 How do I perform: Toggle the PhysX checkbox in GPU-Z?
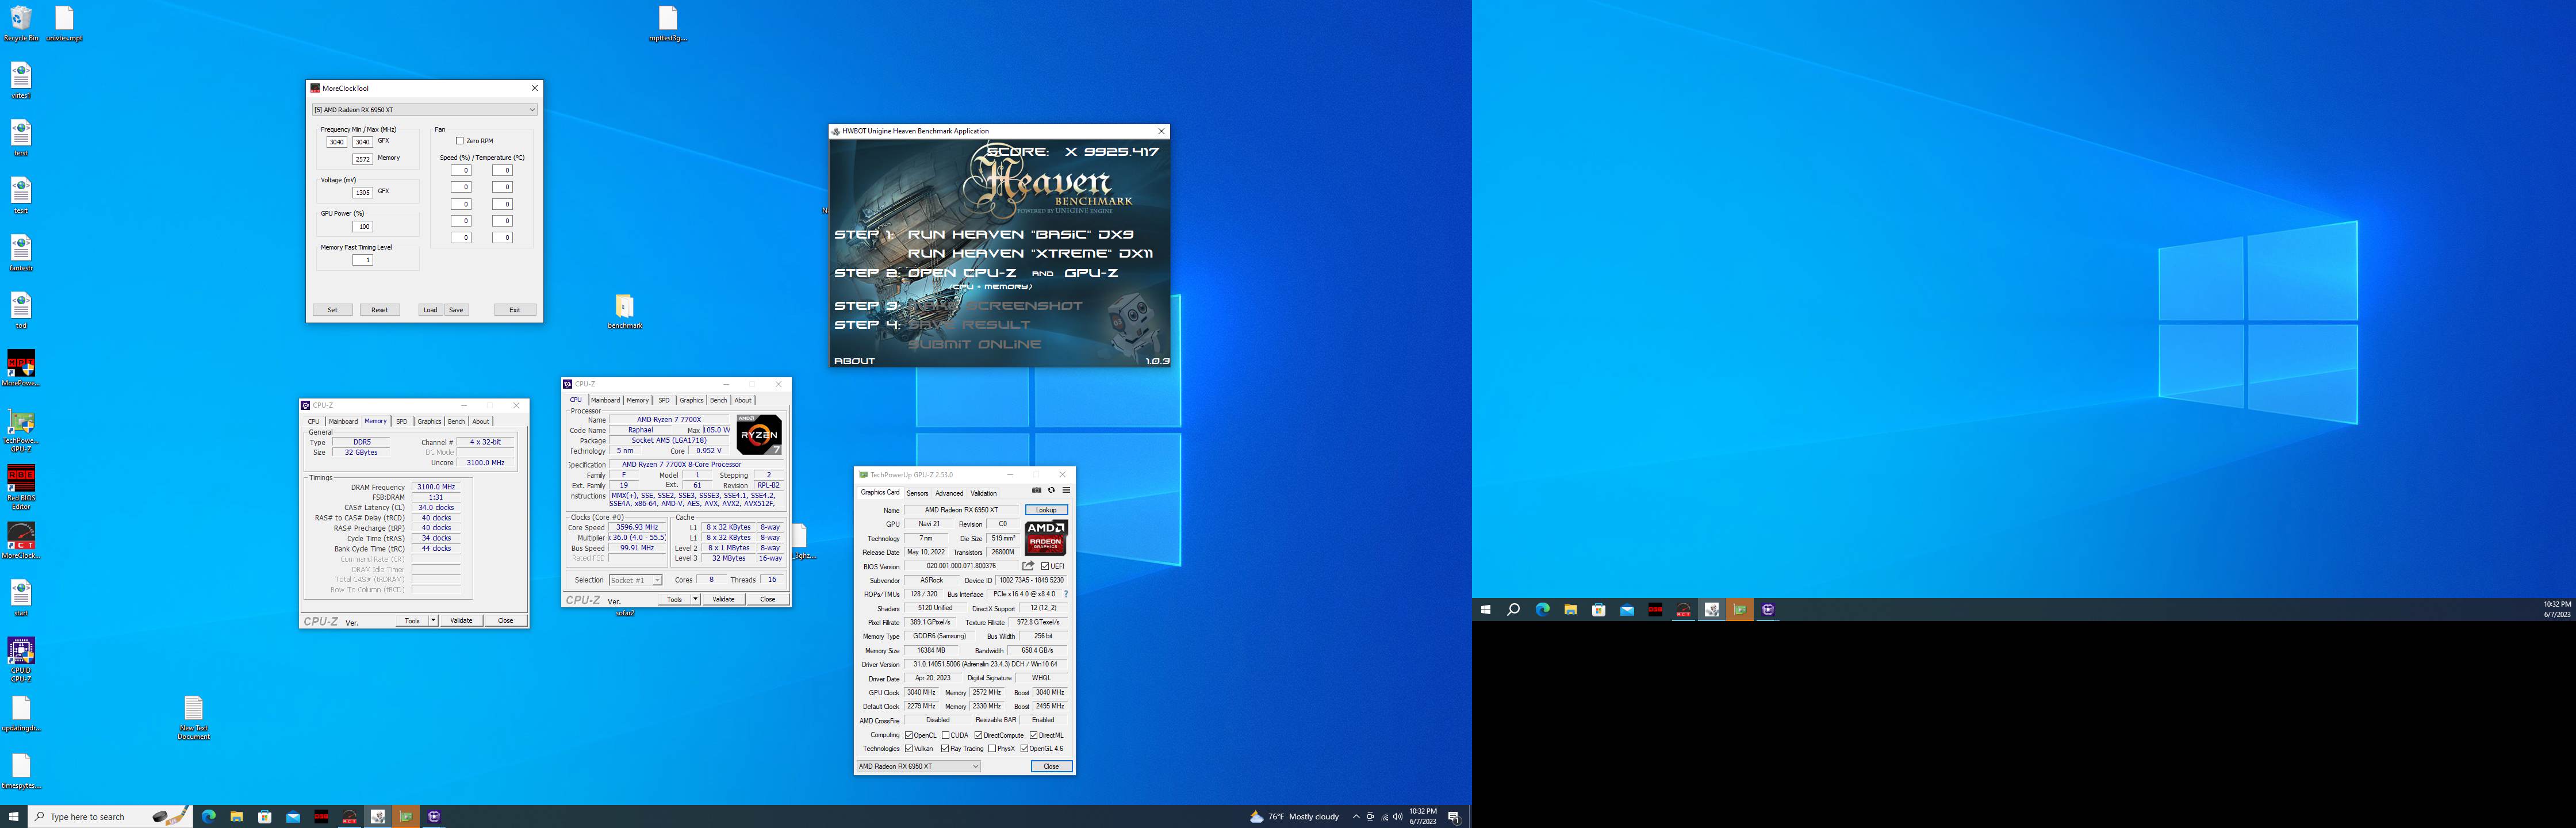[x=992, y=748]
